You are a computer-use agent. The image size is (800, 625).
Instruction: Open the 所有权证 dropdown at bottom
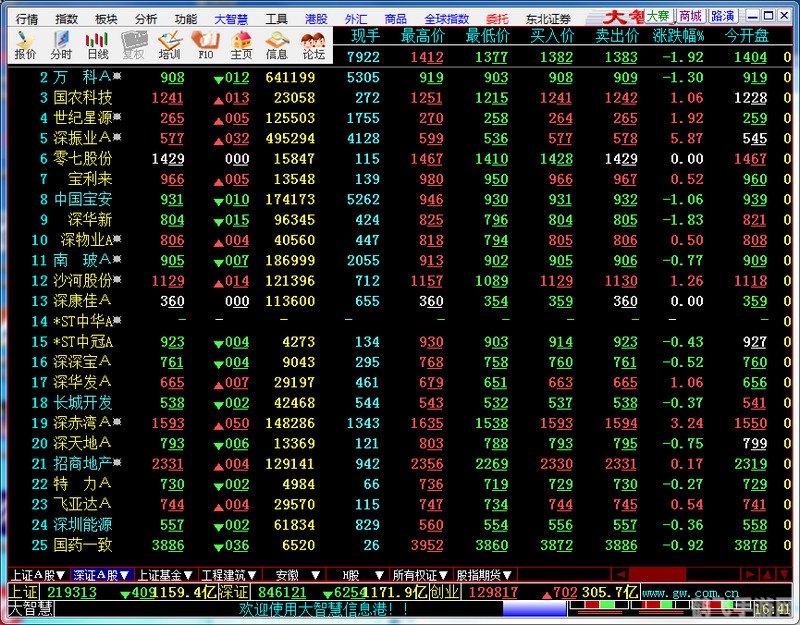click(419, 575)
